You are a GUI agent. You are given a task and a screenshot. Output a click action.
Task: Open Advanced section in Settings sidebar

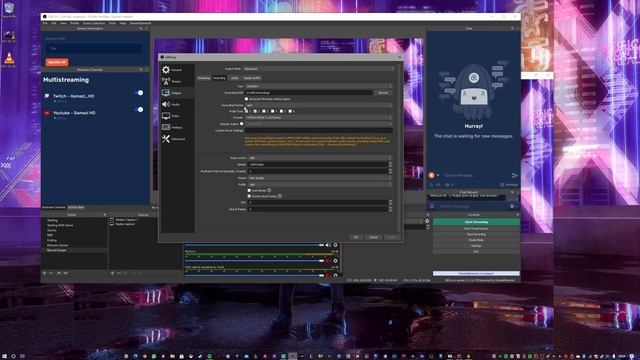click(x=177, y=139)
